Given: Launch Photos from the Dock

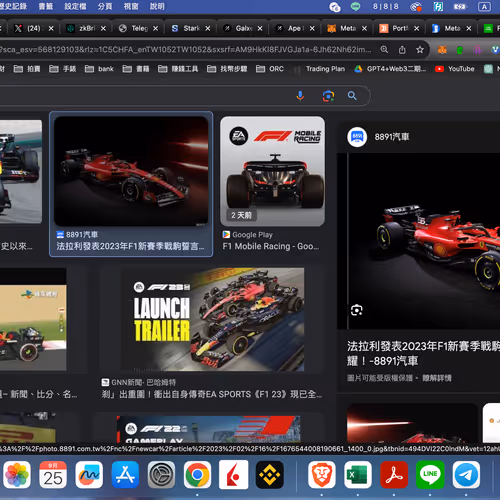Looking at the screenshot, I should (17, 475).
